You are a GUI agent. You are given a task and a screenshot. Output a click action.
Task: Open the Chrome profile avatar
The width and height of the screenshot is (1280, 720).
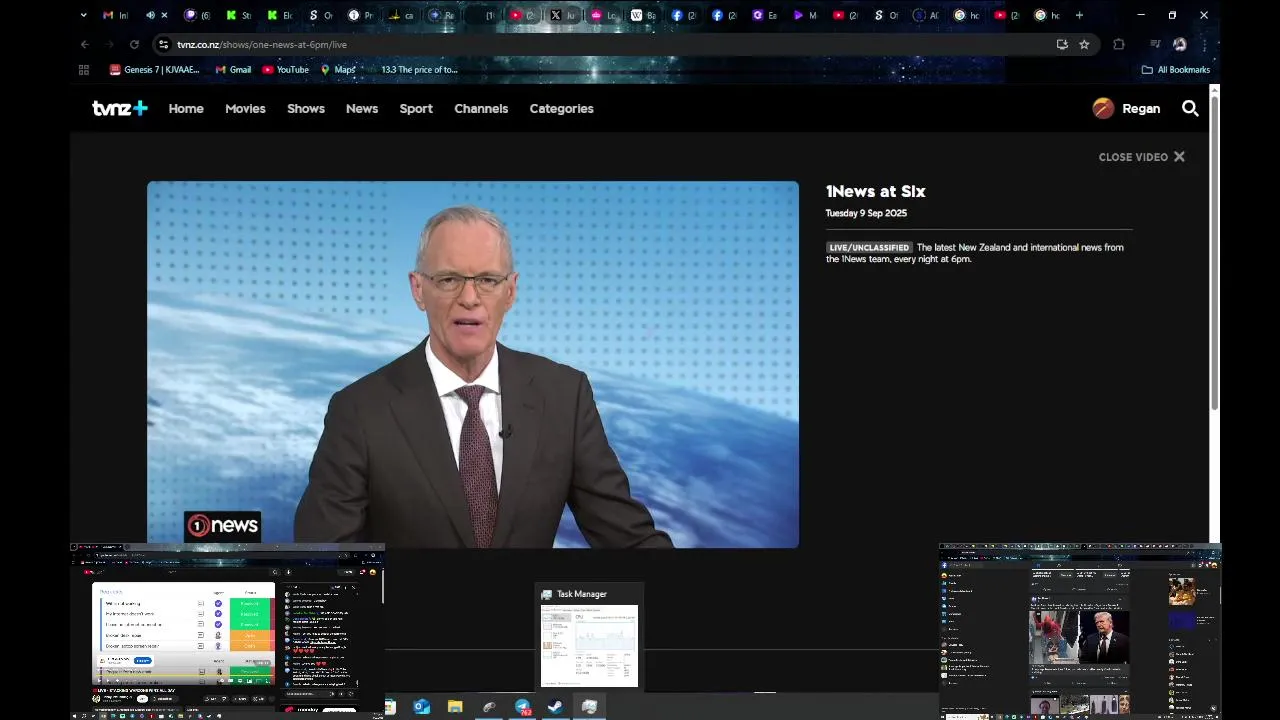[x=1180, y=44]
